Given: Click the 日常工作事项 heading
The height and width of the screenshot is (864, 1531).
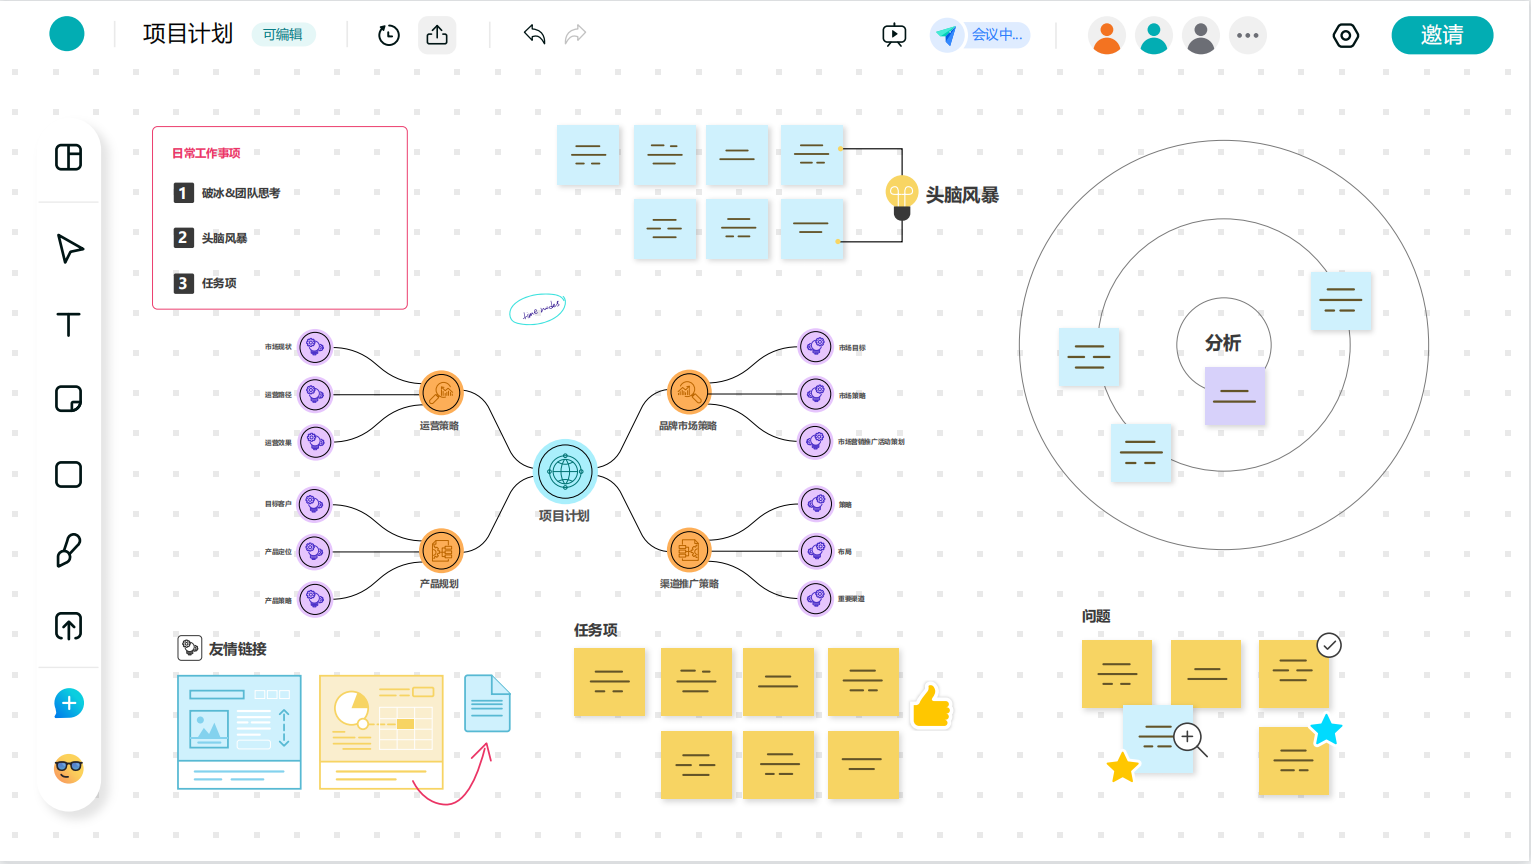Looking at the screenshot, I should (206, 153).
